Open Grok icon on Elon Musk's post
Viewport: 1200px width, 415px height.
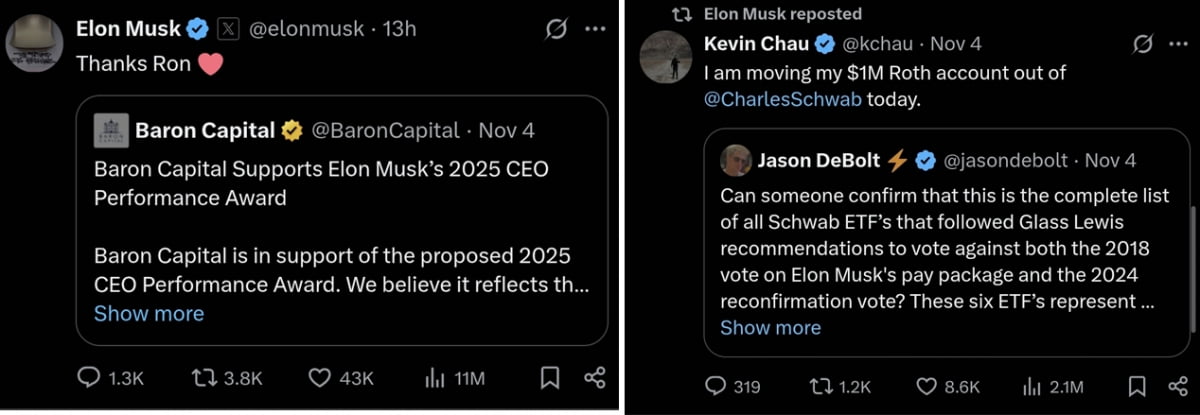pyautogui.click(x=556, y=29)
